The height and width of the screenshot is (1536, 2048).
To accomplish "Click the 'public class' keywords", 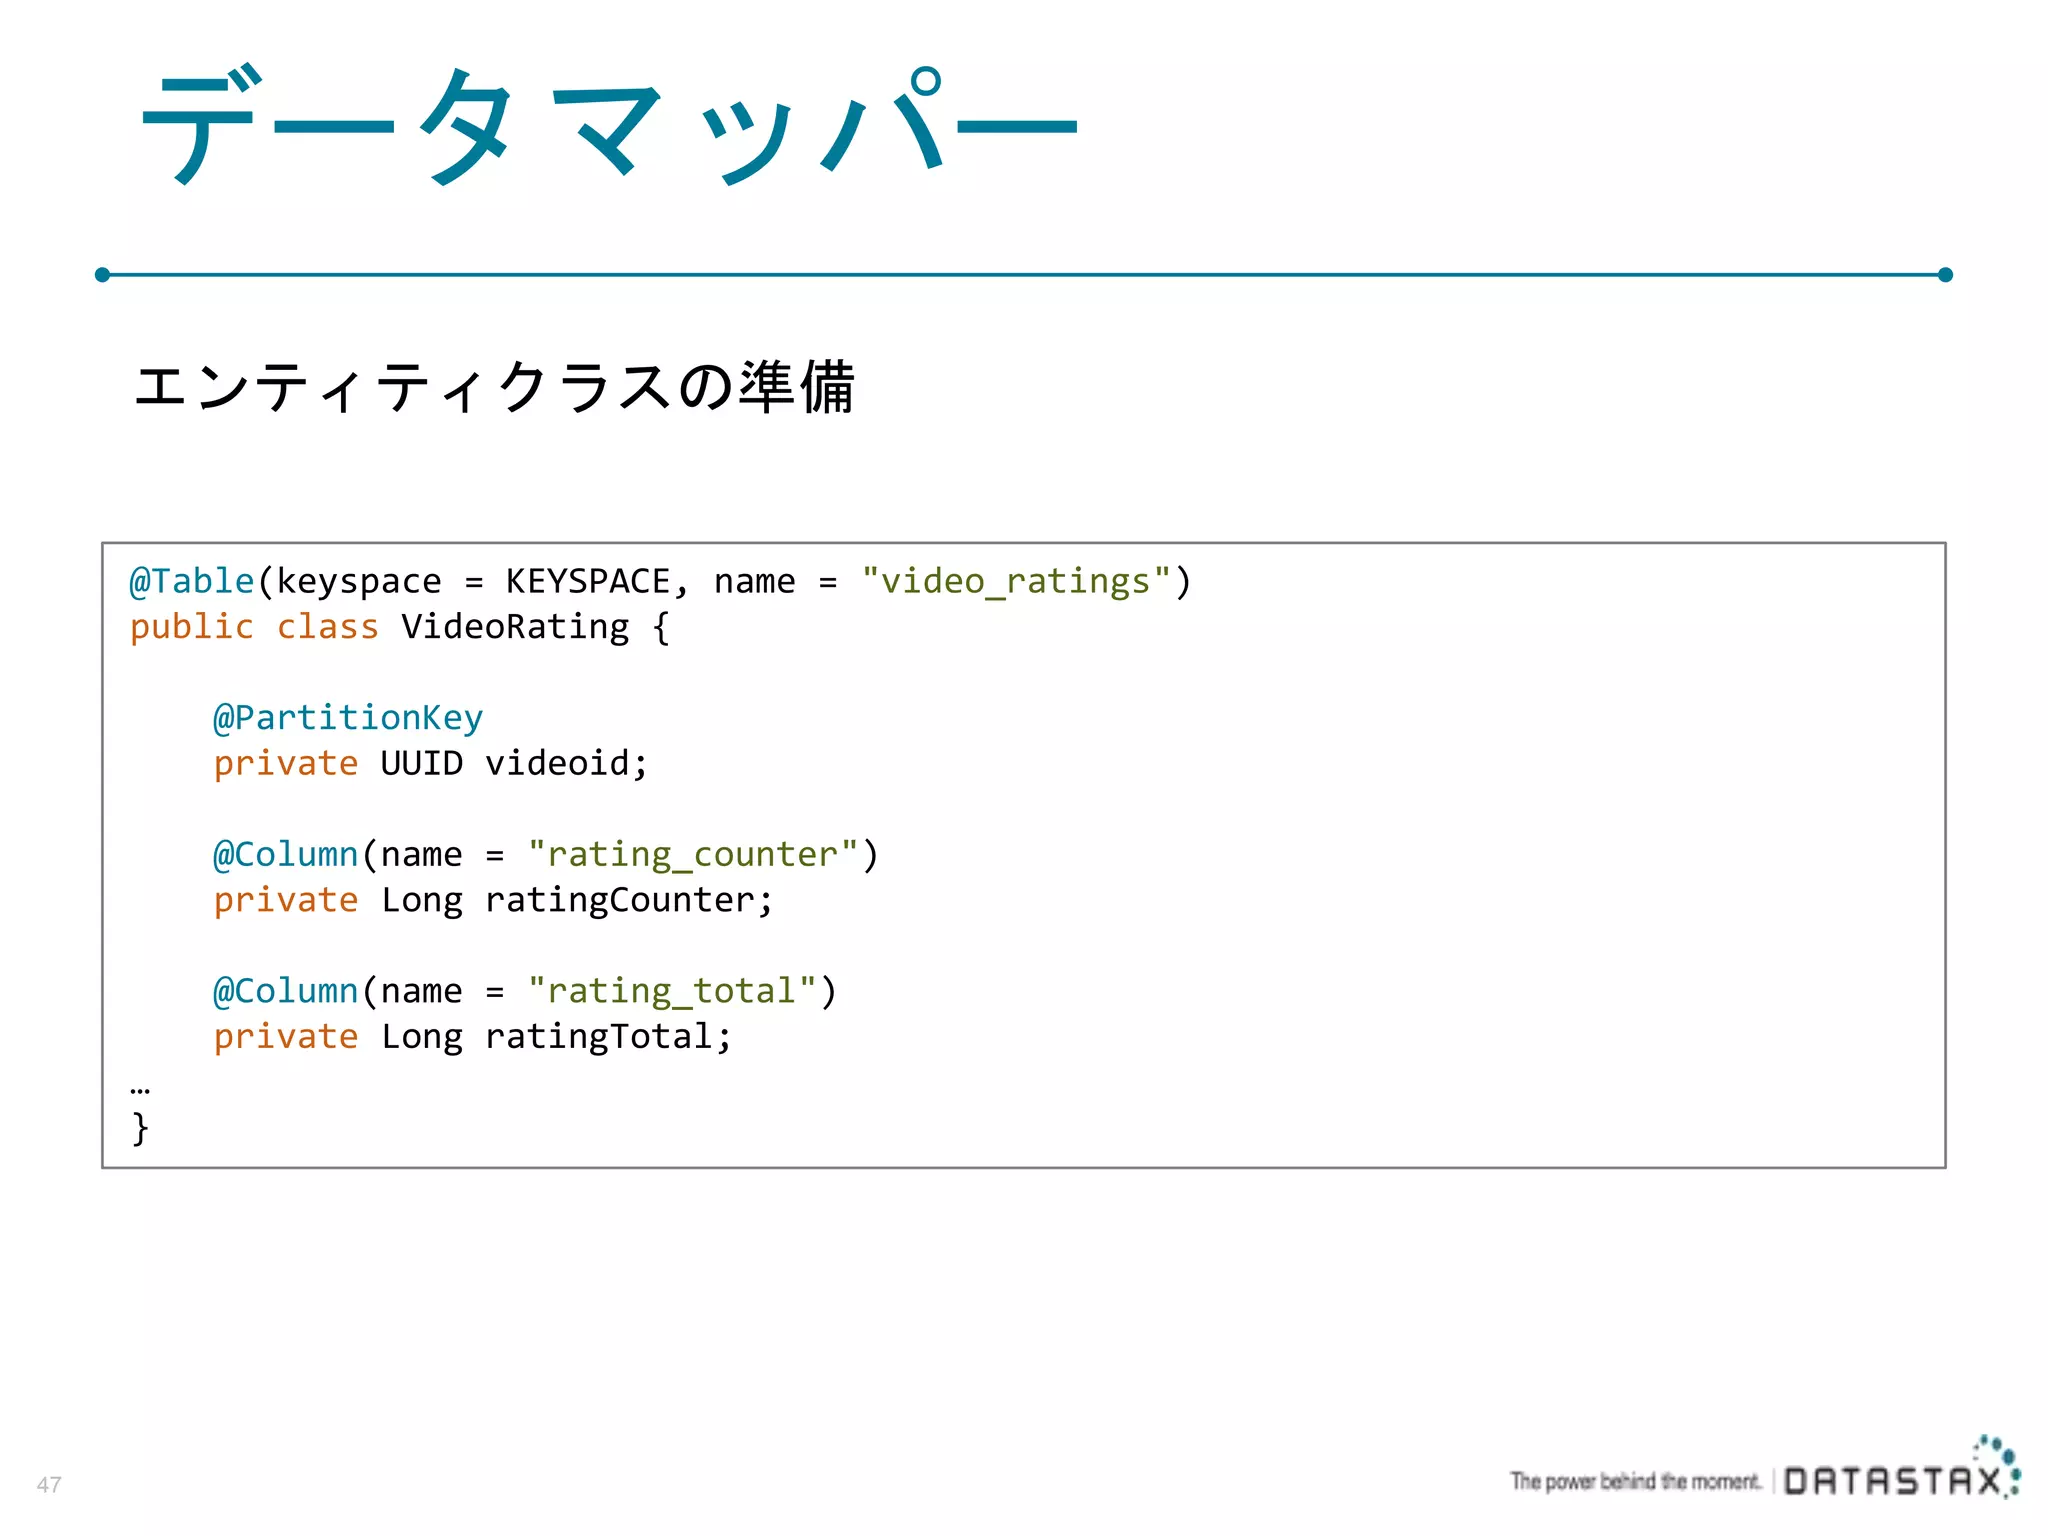I will [254, 627].
